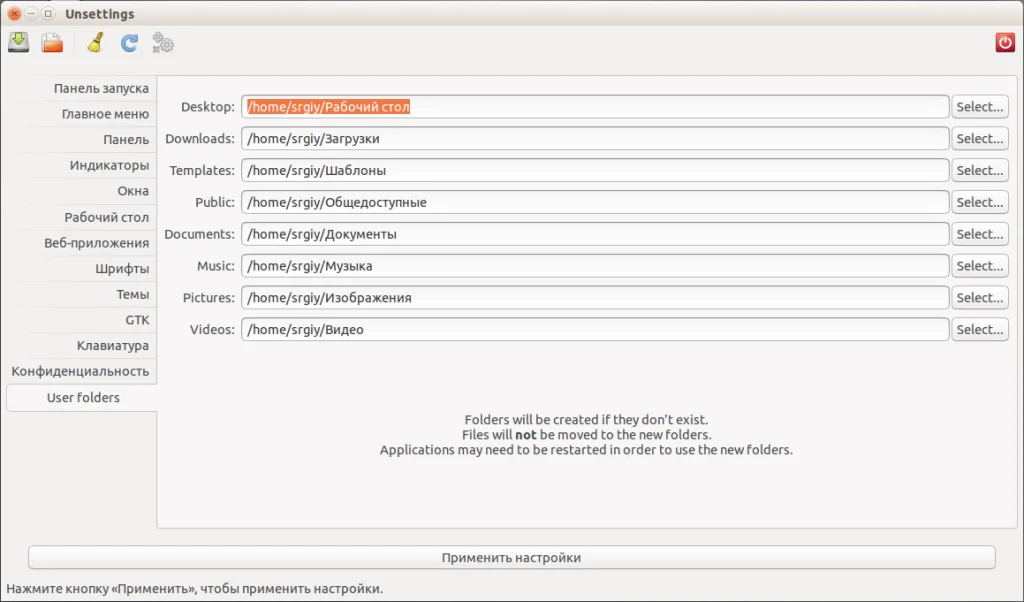Click Select button for Videos folder
This screenshot has height=602, width=1024.
(x=980, y=329)
